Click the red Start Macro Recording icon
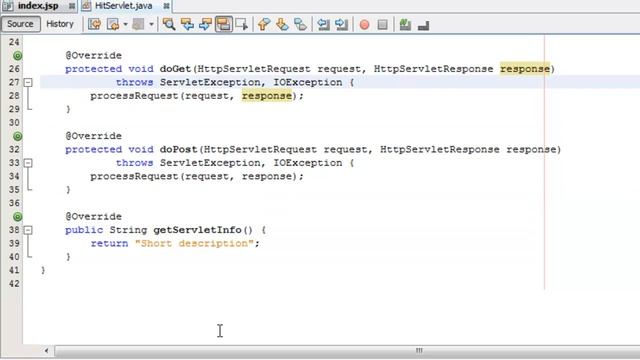Screen dimensions: 640x360 (364, 25)
